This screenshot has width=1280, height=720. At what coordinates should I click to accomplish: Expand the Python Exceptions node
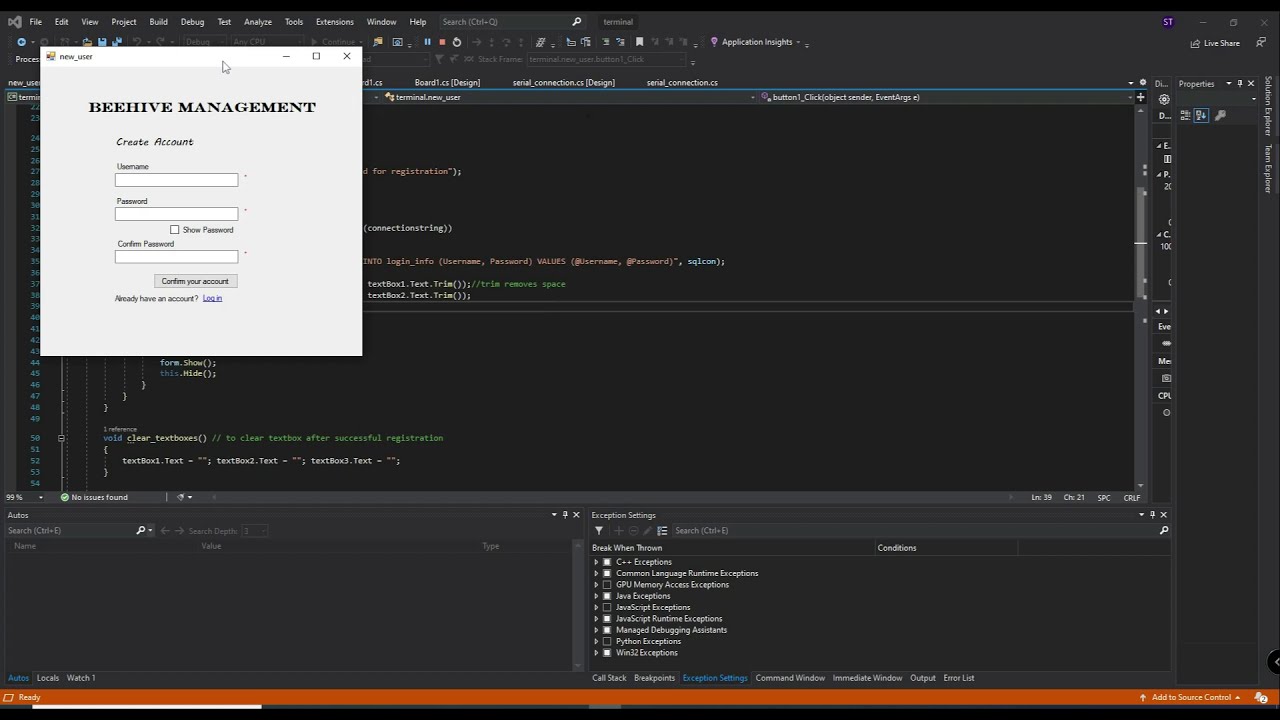tap(596, 642)
